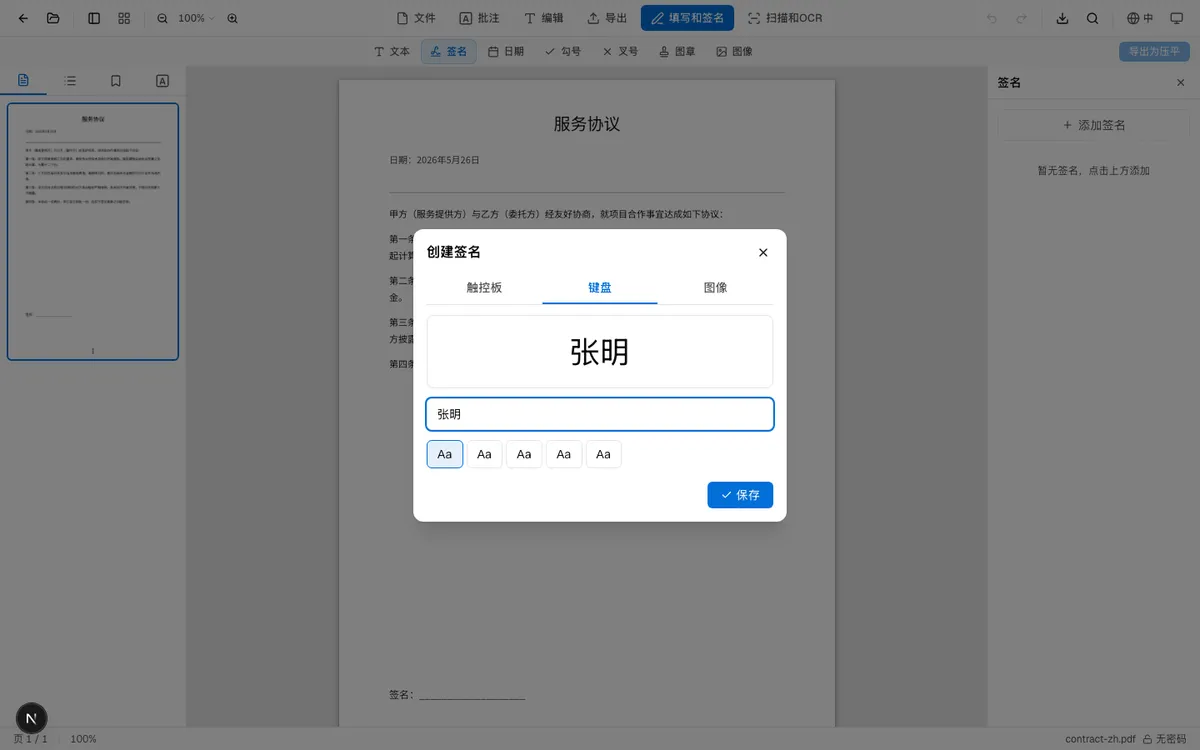Open the language globe selector 中
Image resolution: width=1200 pixels, height=750 pixels.
click(x=1140, y=18)
